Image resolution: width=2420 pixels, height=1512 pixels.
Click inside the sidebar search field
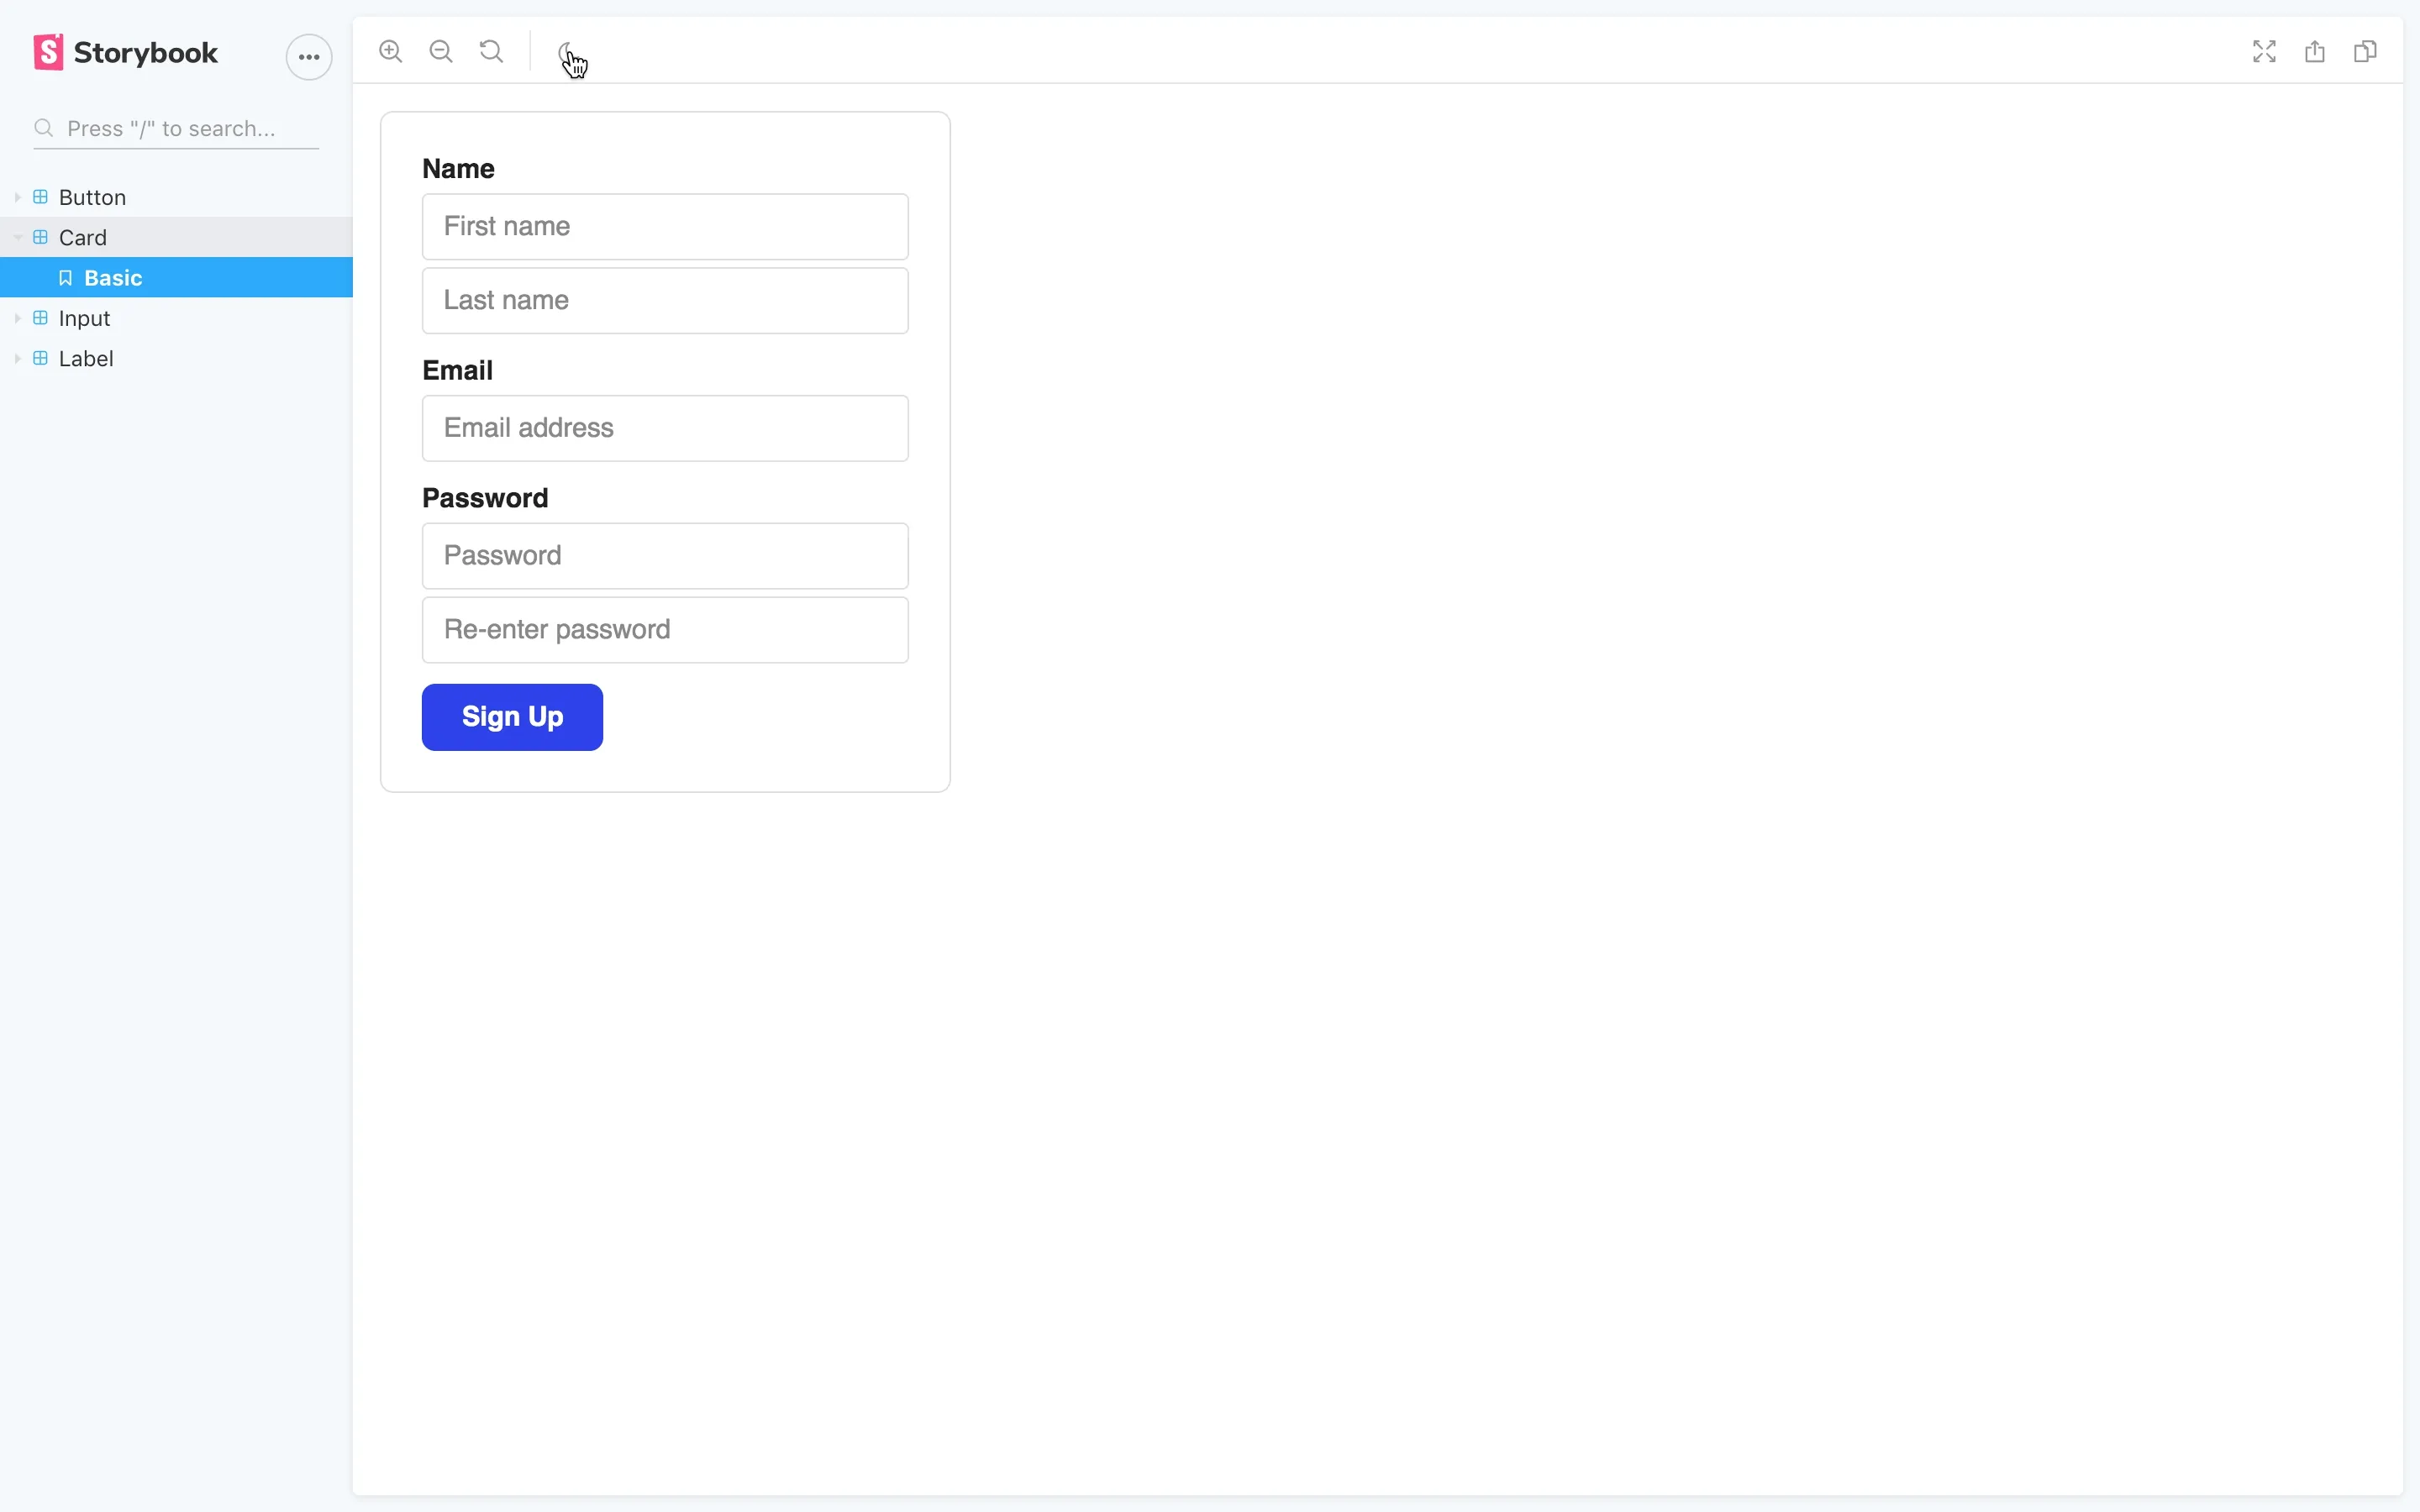(175, 128)
